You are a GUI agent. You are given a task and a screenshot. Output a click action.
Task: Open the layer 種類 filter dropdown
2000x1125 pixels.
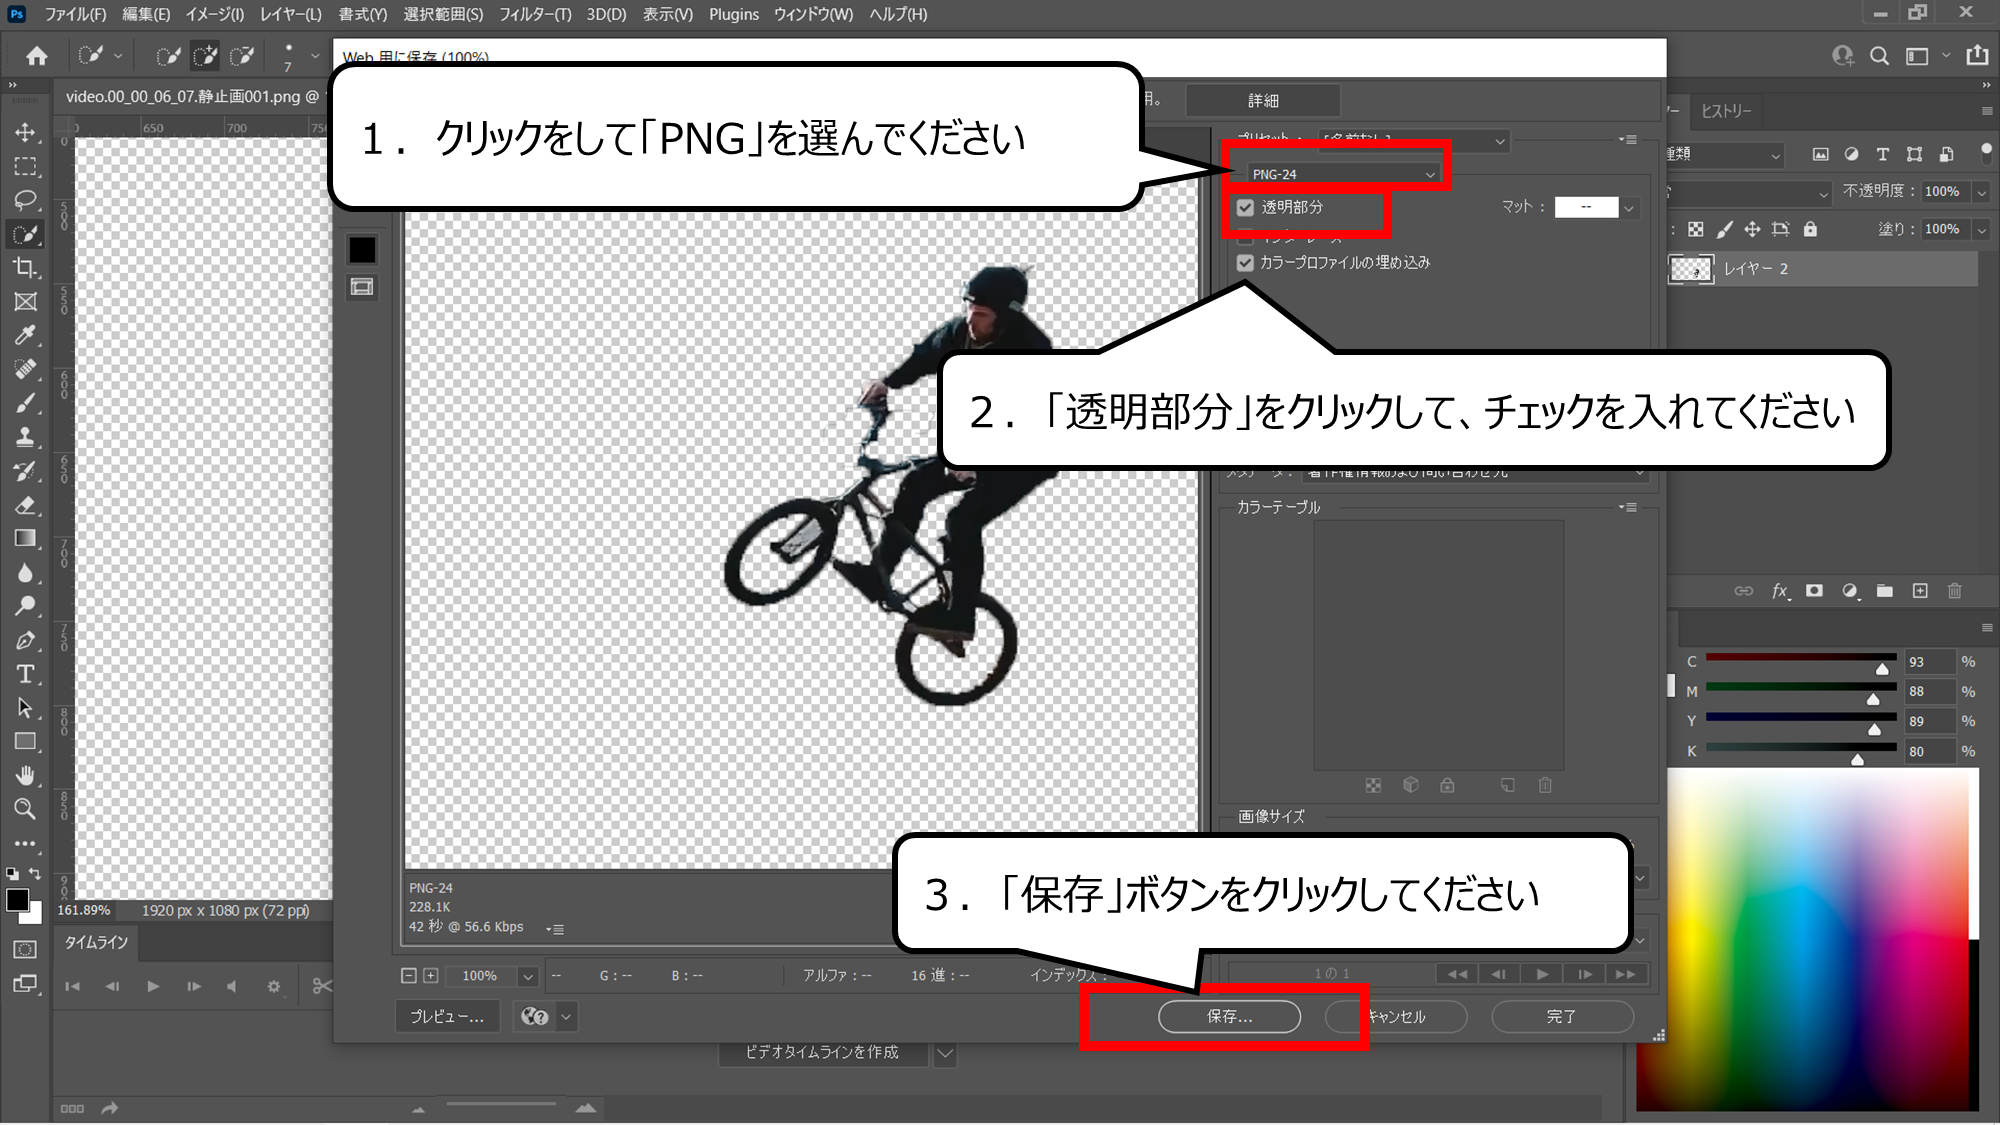coord(1724,154)
